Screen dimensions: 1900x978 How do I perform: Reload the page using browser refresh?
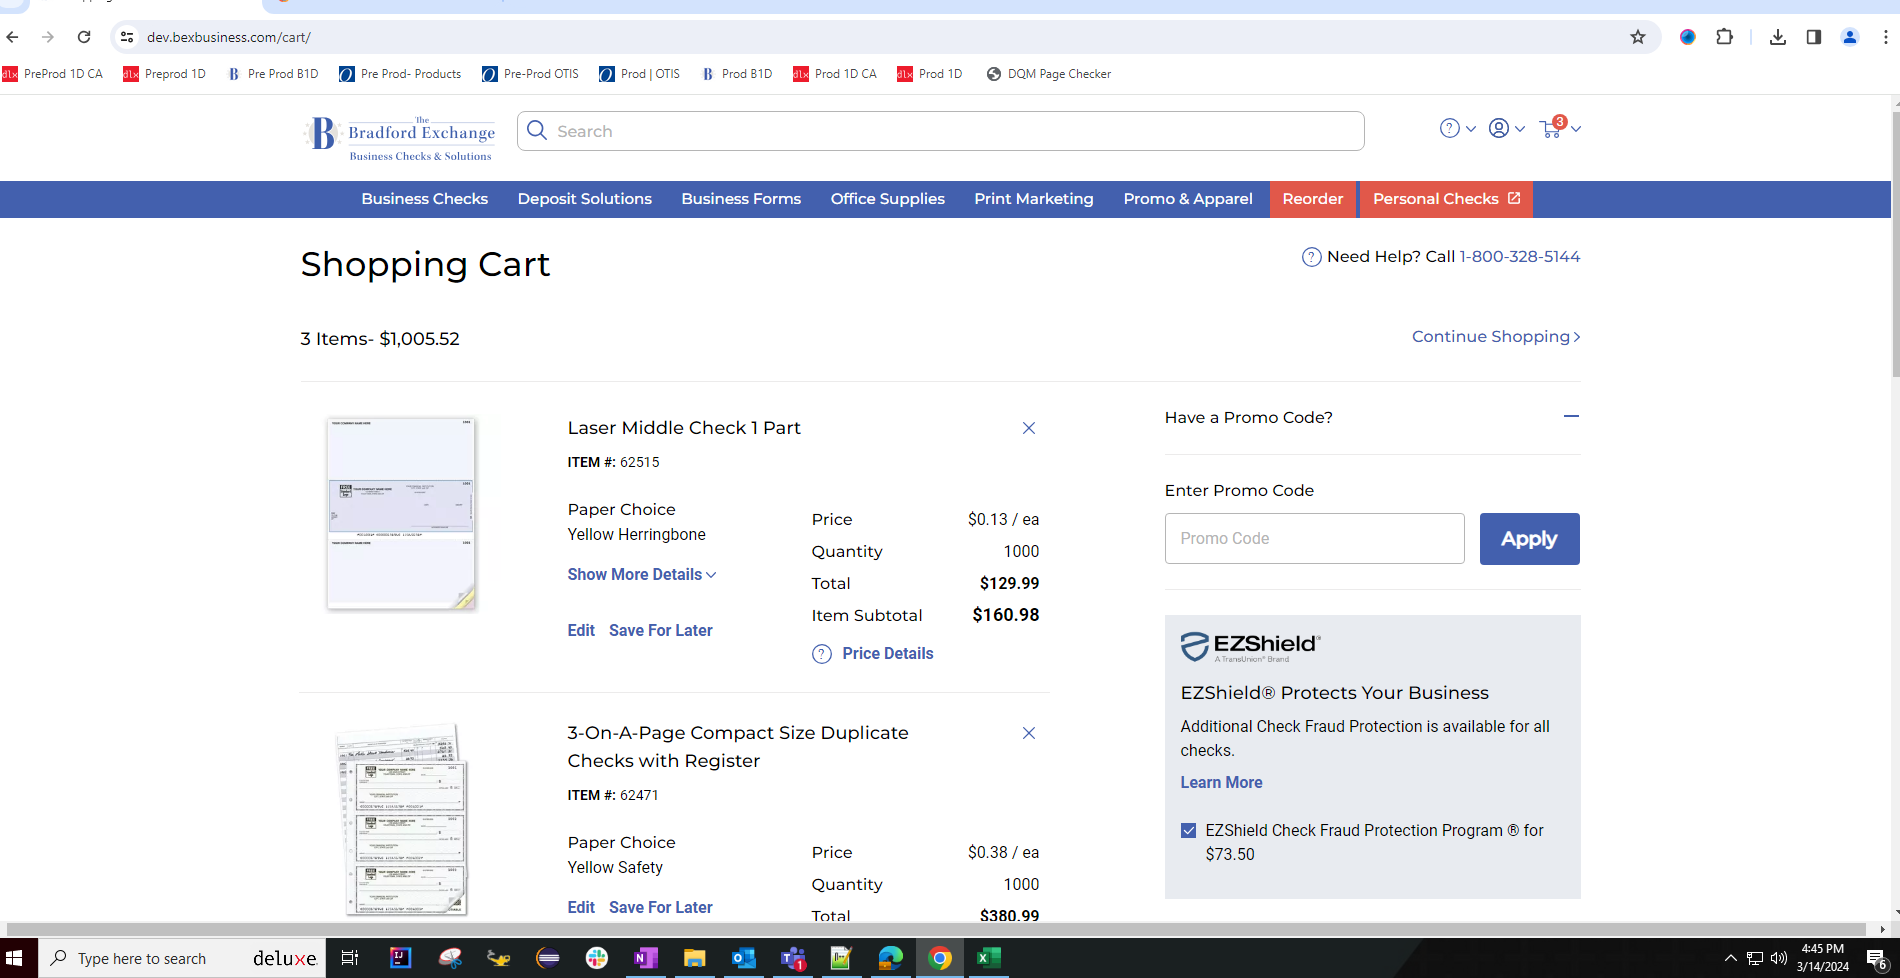(x=84, y=37)
